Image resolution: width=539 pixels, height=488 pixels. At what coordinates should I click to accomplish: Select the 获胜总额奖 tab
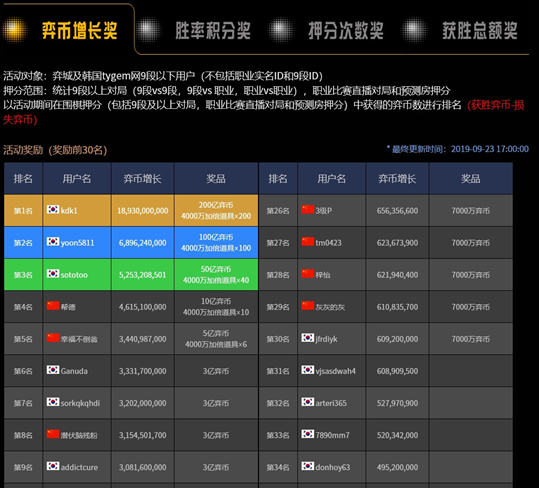click(480, 30)
